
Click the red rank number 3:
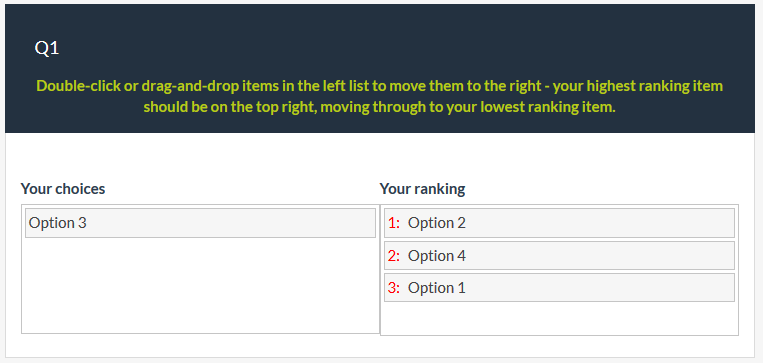[x=394, y=288]
